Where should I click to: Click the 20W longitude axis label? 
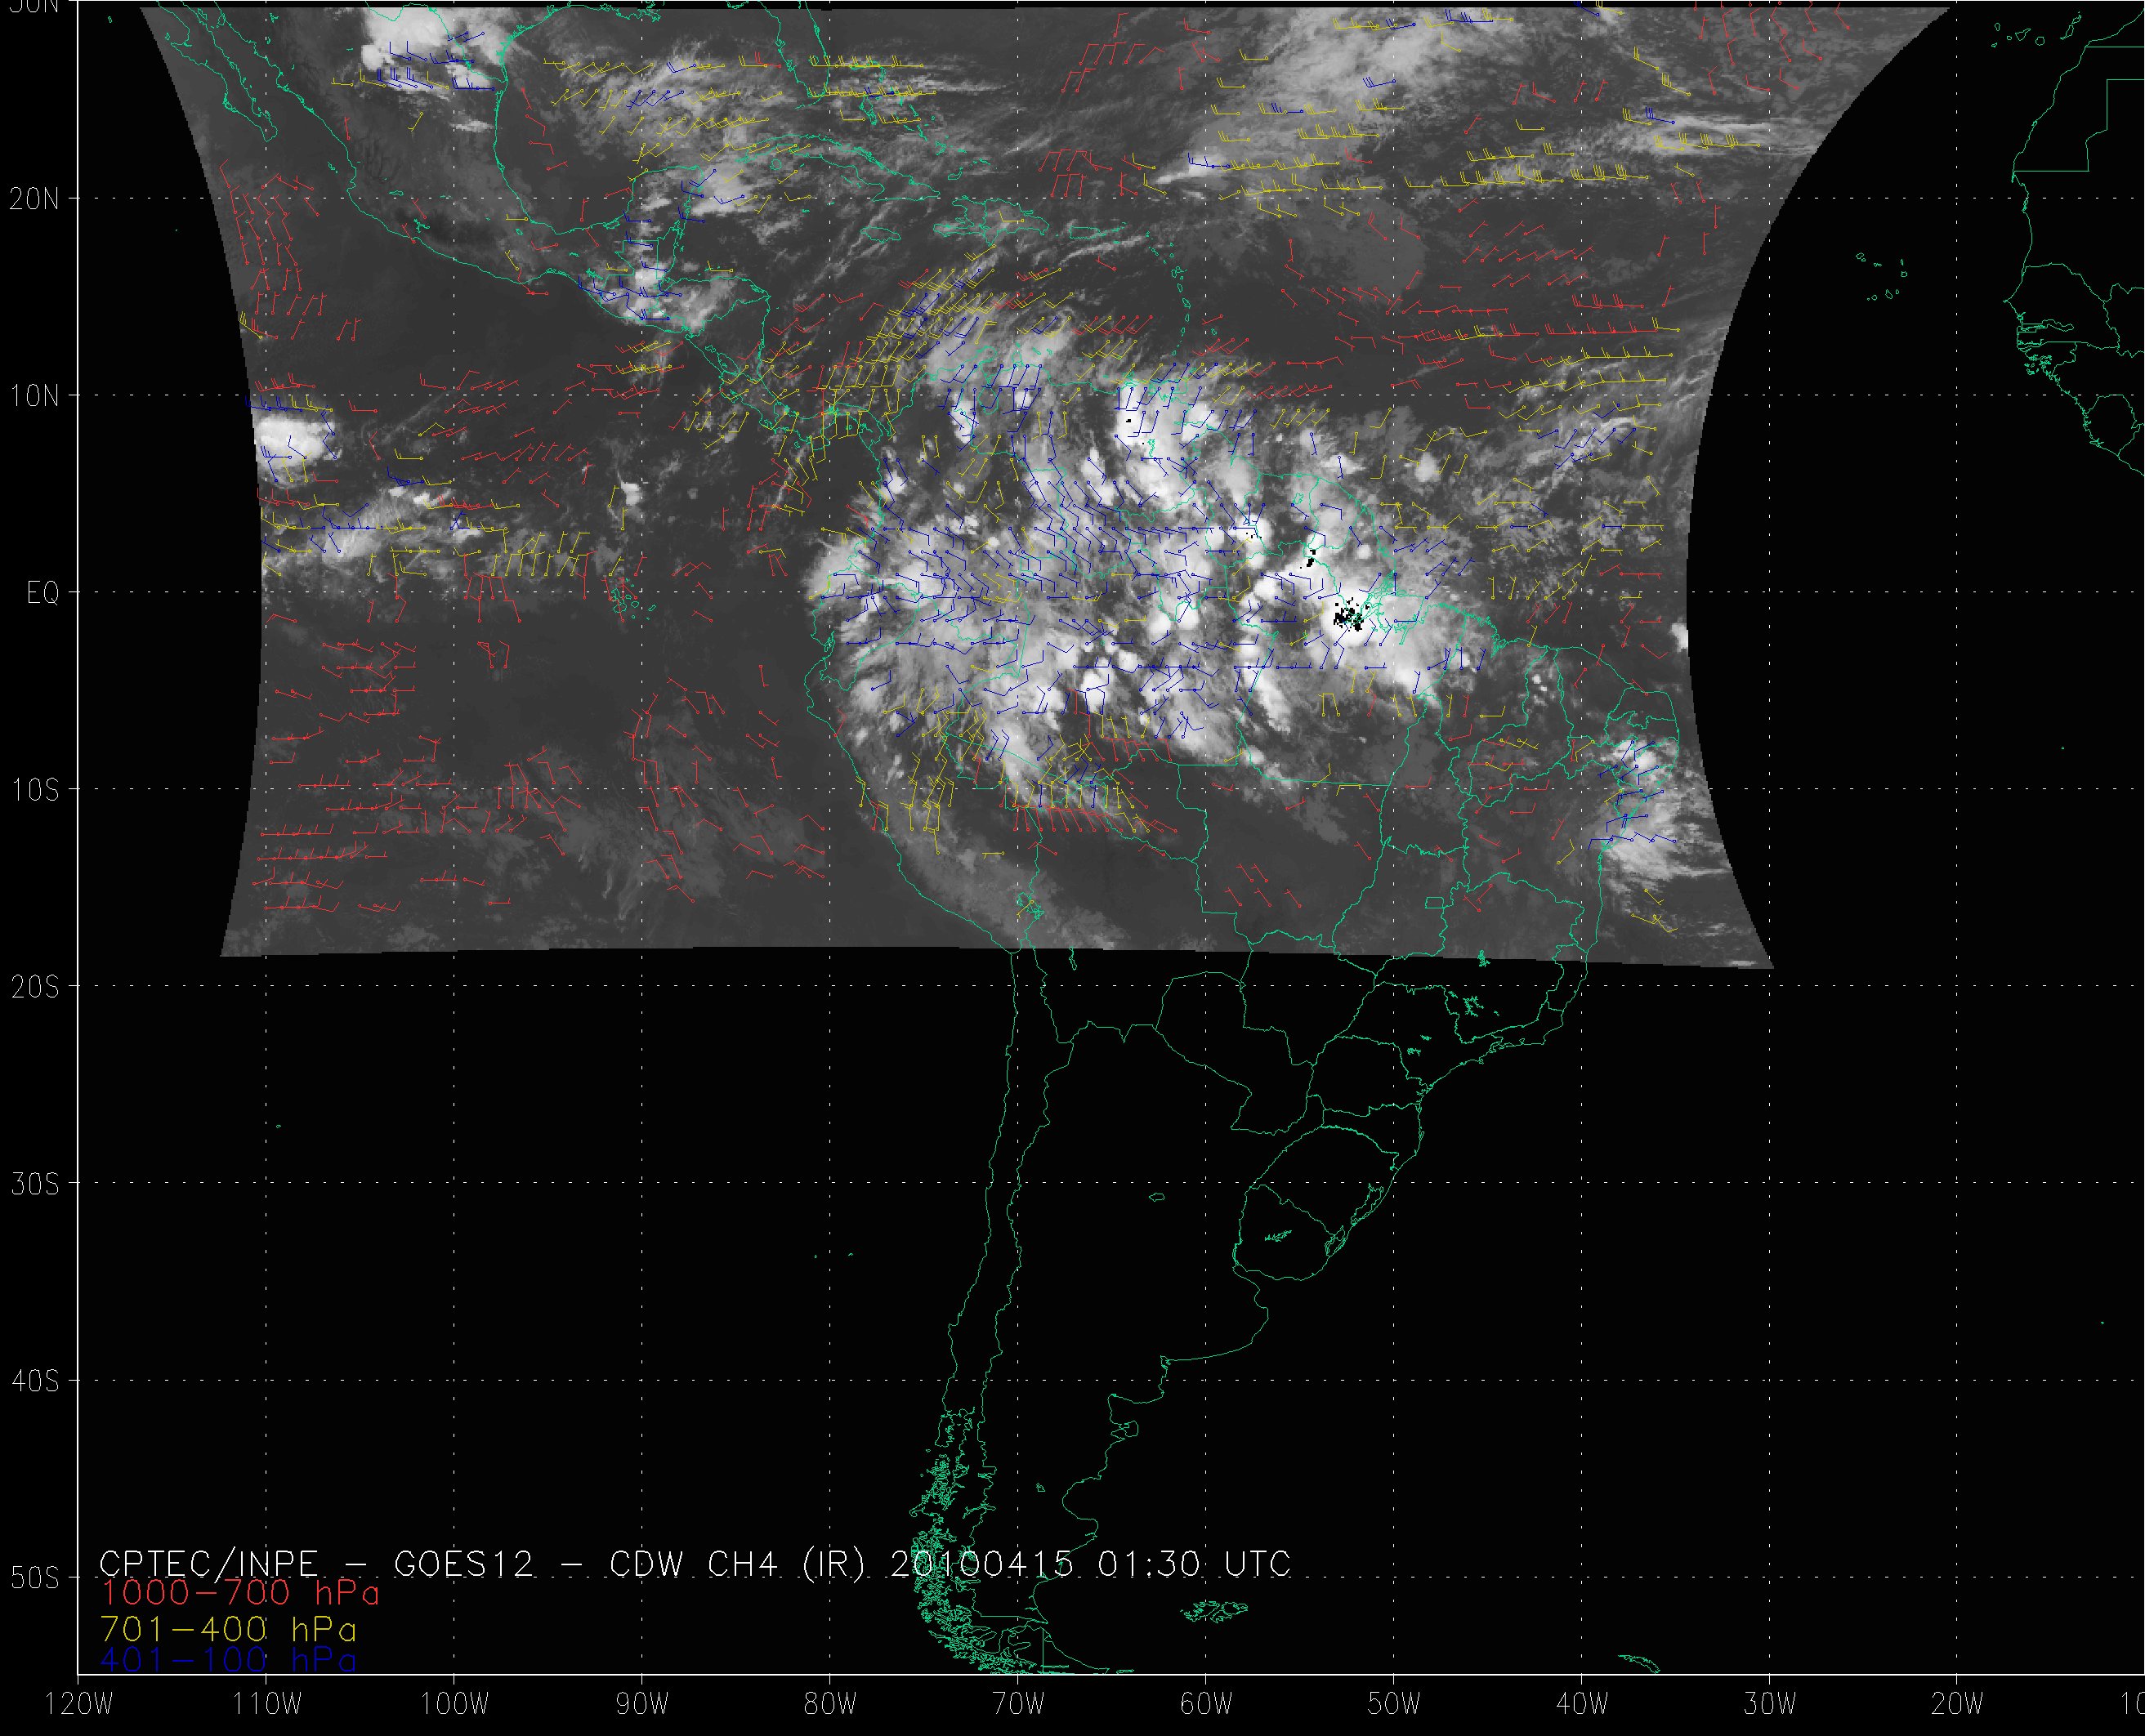(x=1957, y=1705)
